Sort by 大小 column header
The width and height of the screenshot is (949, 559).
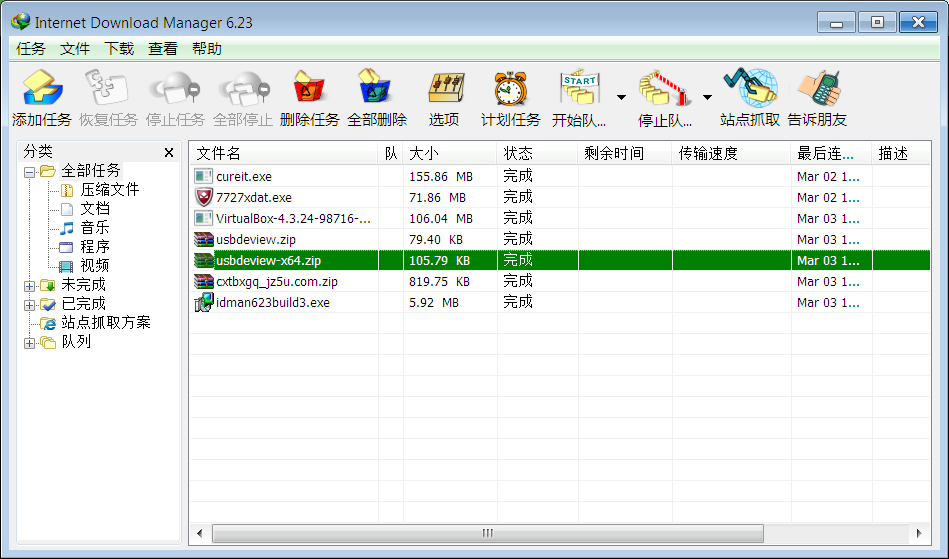click(x=450, y=154)
